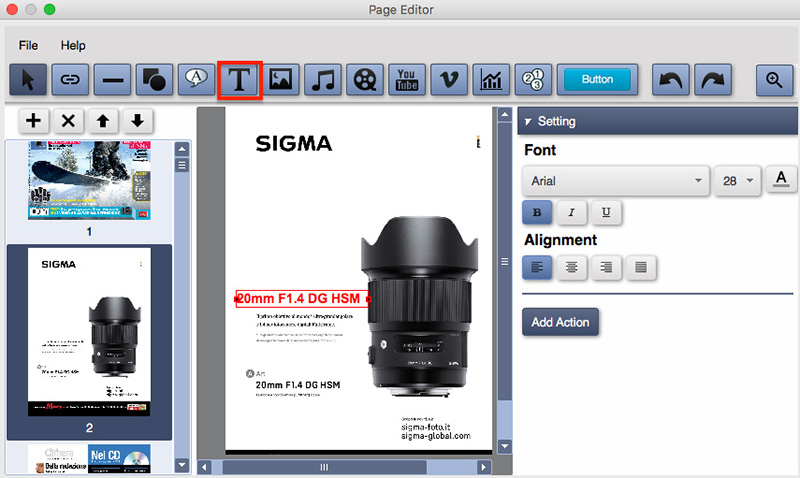Add a new page with plus button

click(x=34, y=121)
